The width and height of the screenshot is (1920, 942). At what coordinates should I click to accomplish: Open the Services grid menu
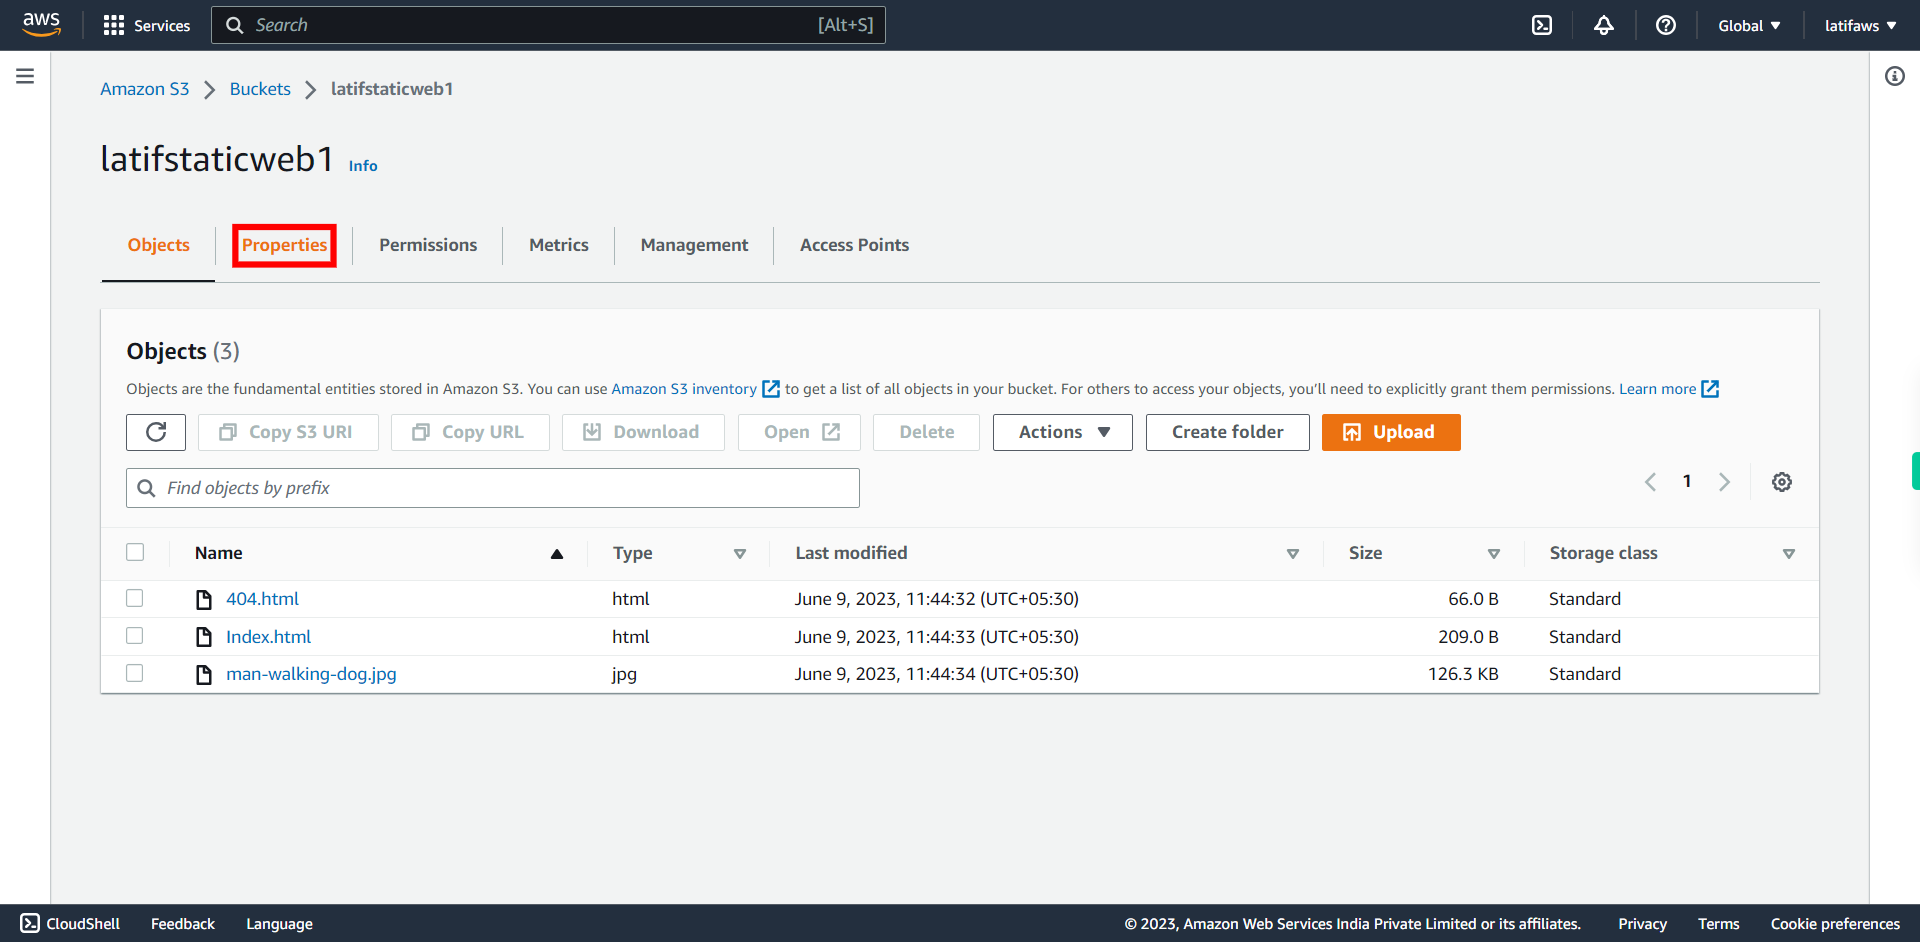click(x=146, y=25)
